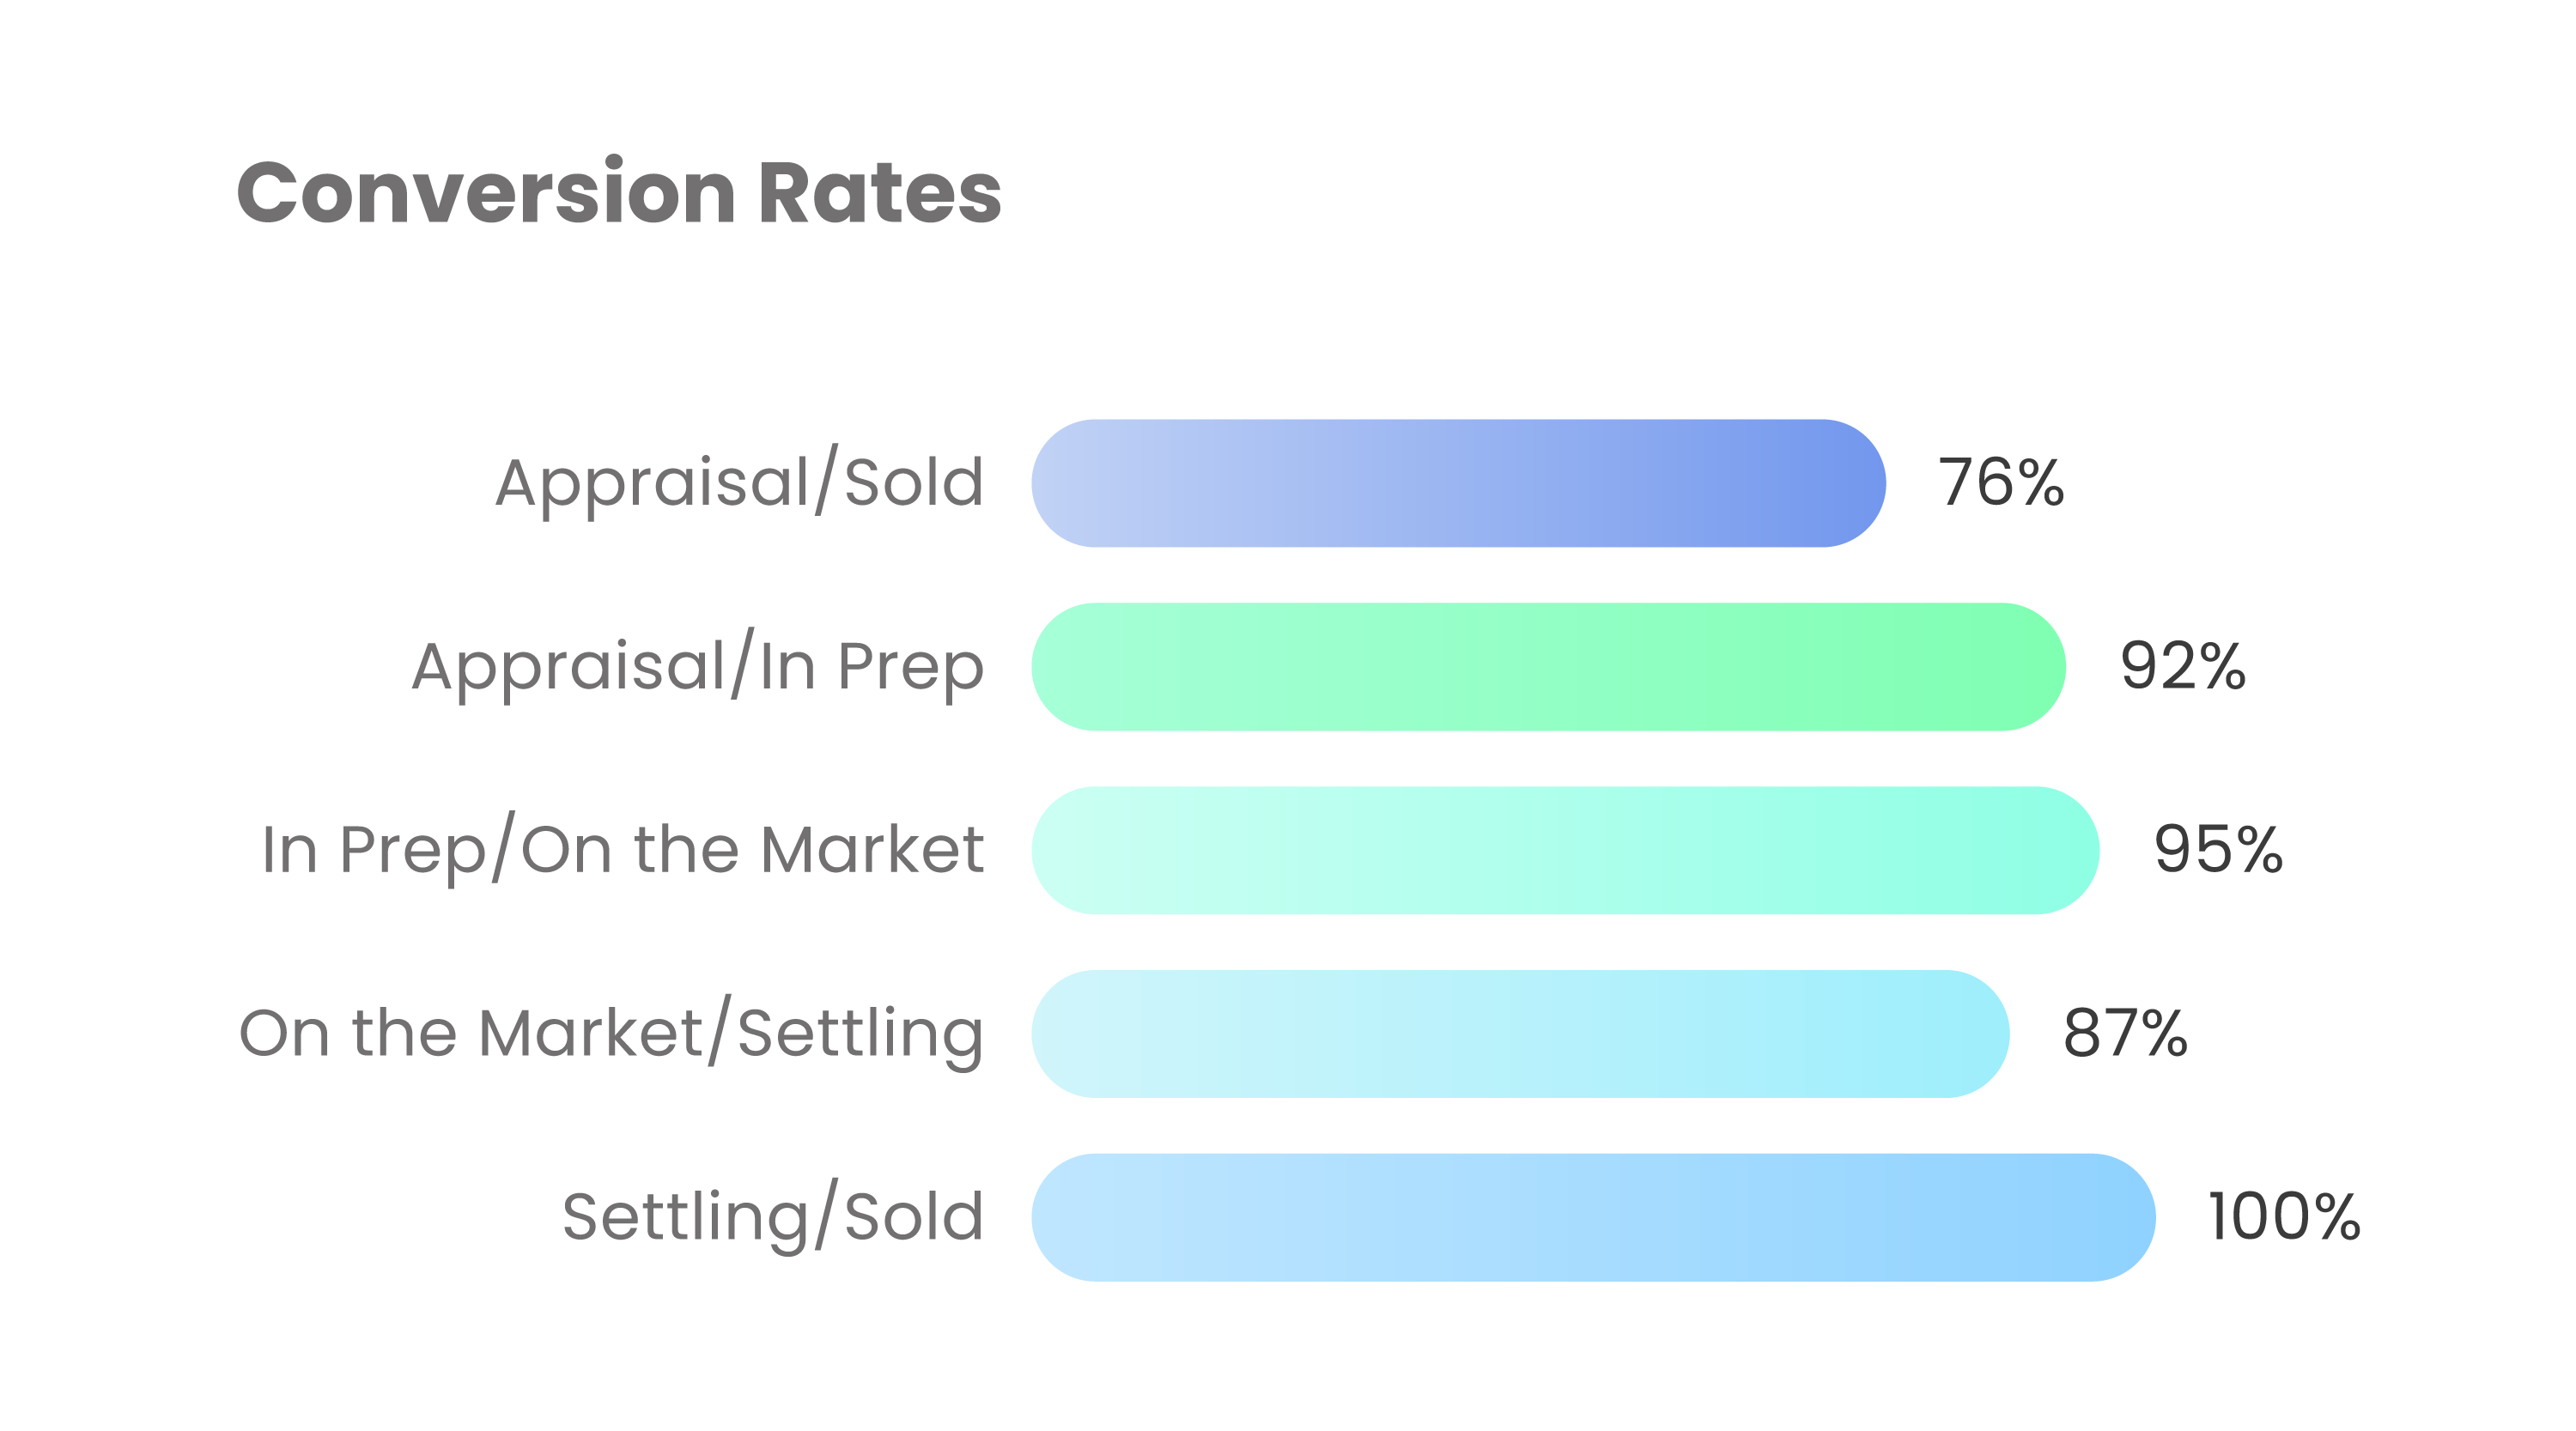Click the pale cyan On the Market/Settling bar
The image size is (2576, 1431).
pos(1520,1034)
